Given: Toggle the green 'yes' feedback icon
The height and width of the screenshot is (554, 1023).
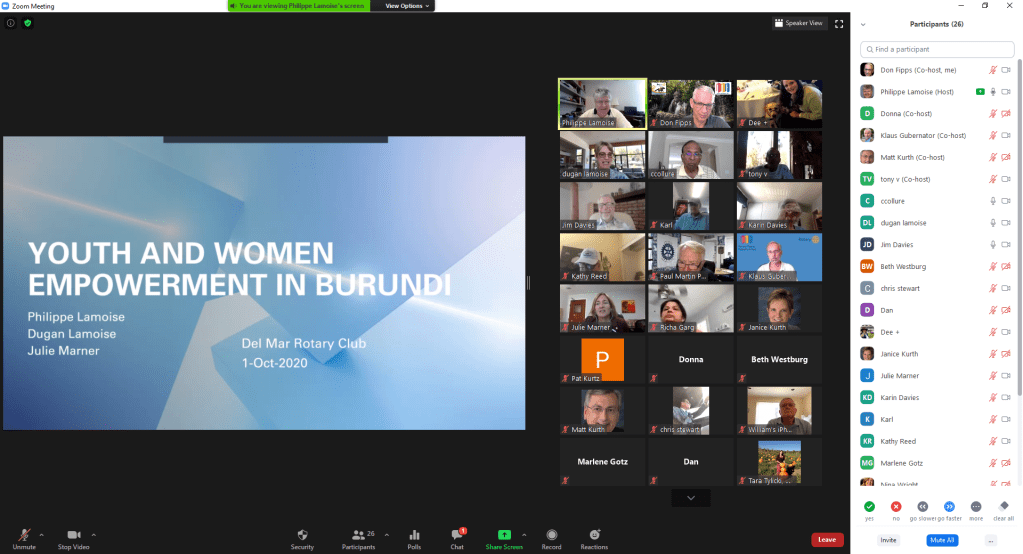Looking at the screenshot, I should tap(869, 507).
